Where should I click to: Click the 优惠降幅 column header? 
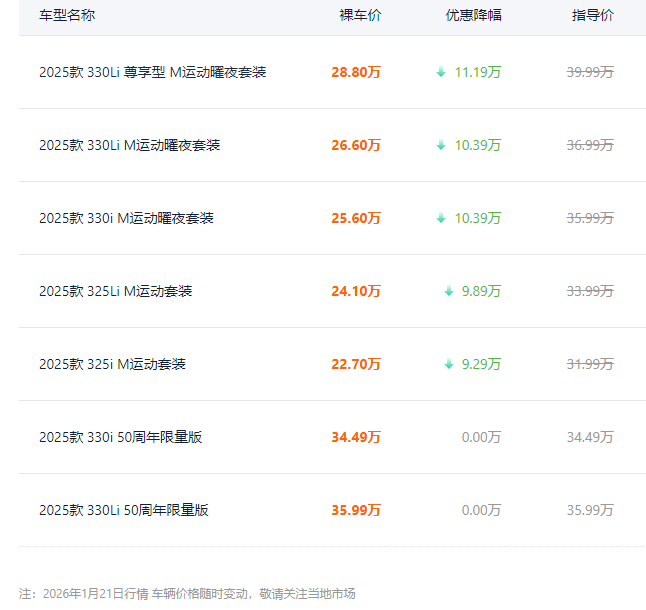click(473, 16)
